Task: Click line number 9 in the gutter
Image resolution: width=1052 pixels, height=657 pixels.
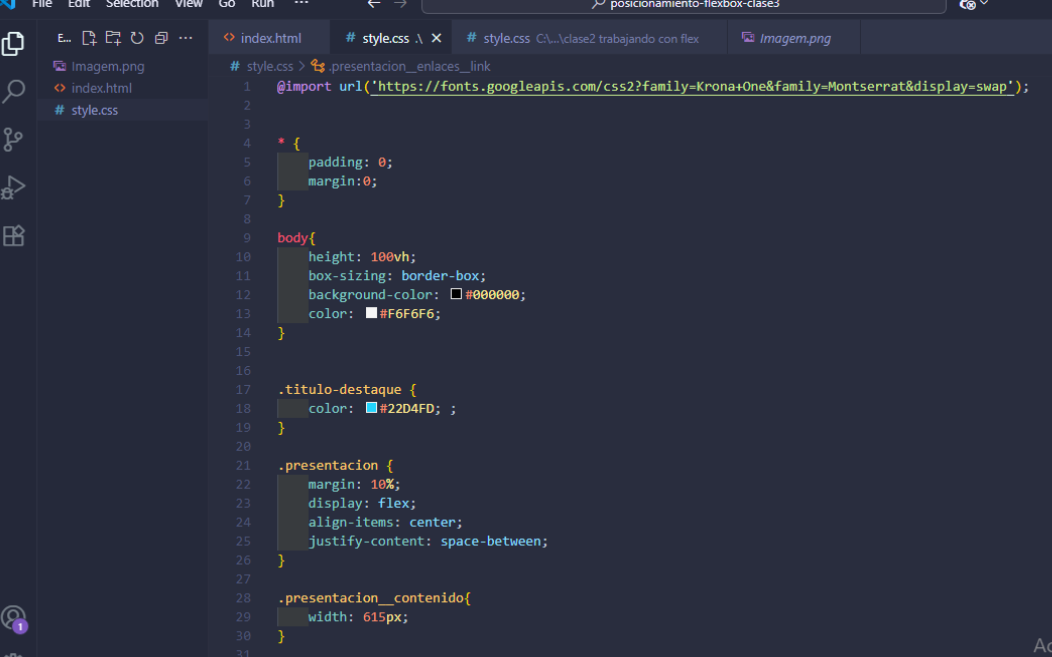Action: [x=246, y=238]
